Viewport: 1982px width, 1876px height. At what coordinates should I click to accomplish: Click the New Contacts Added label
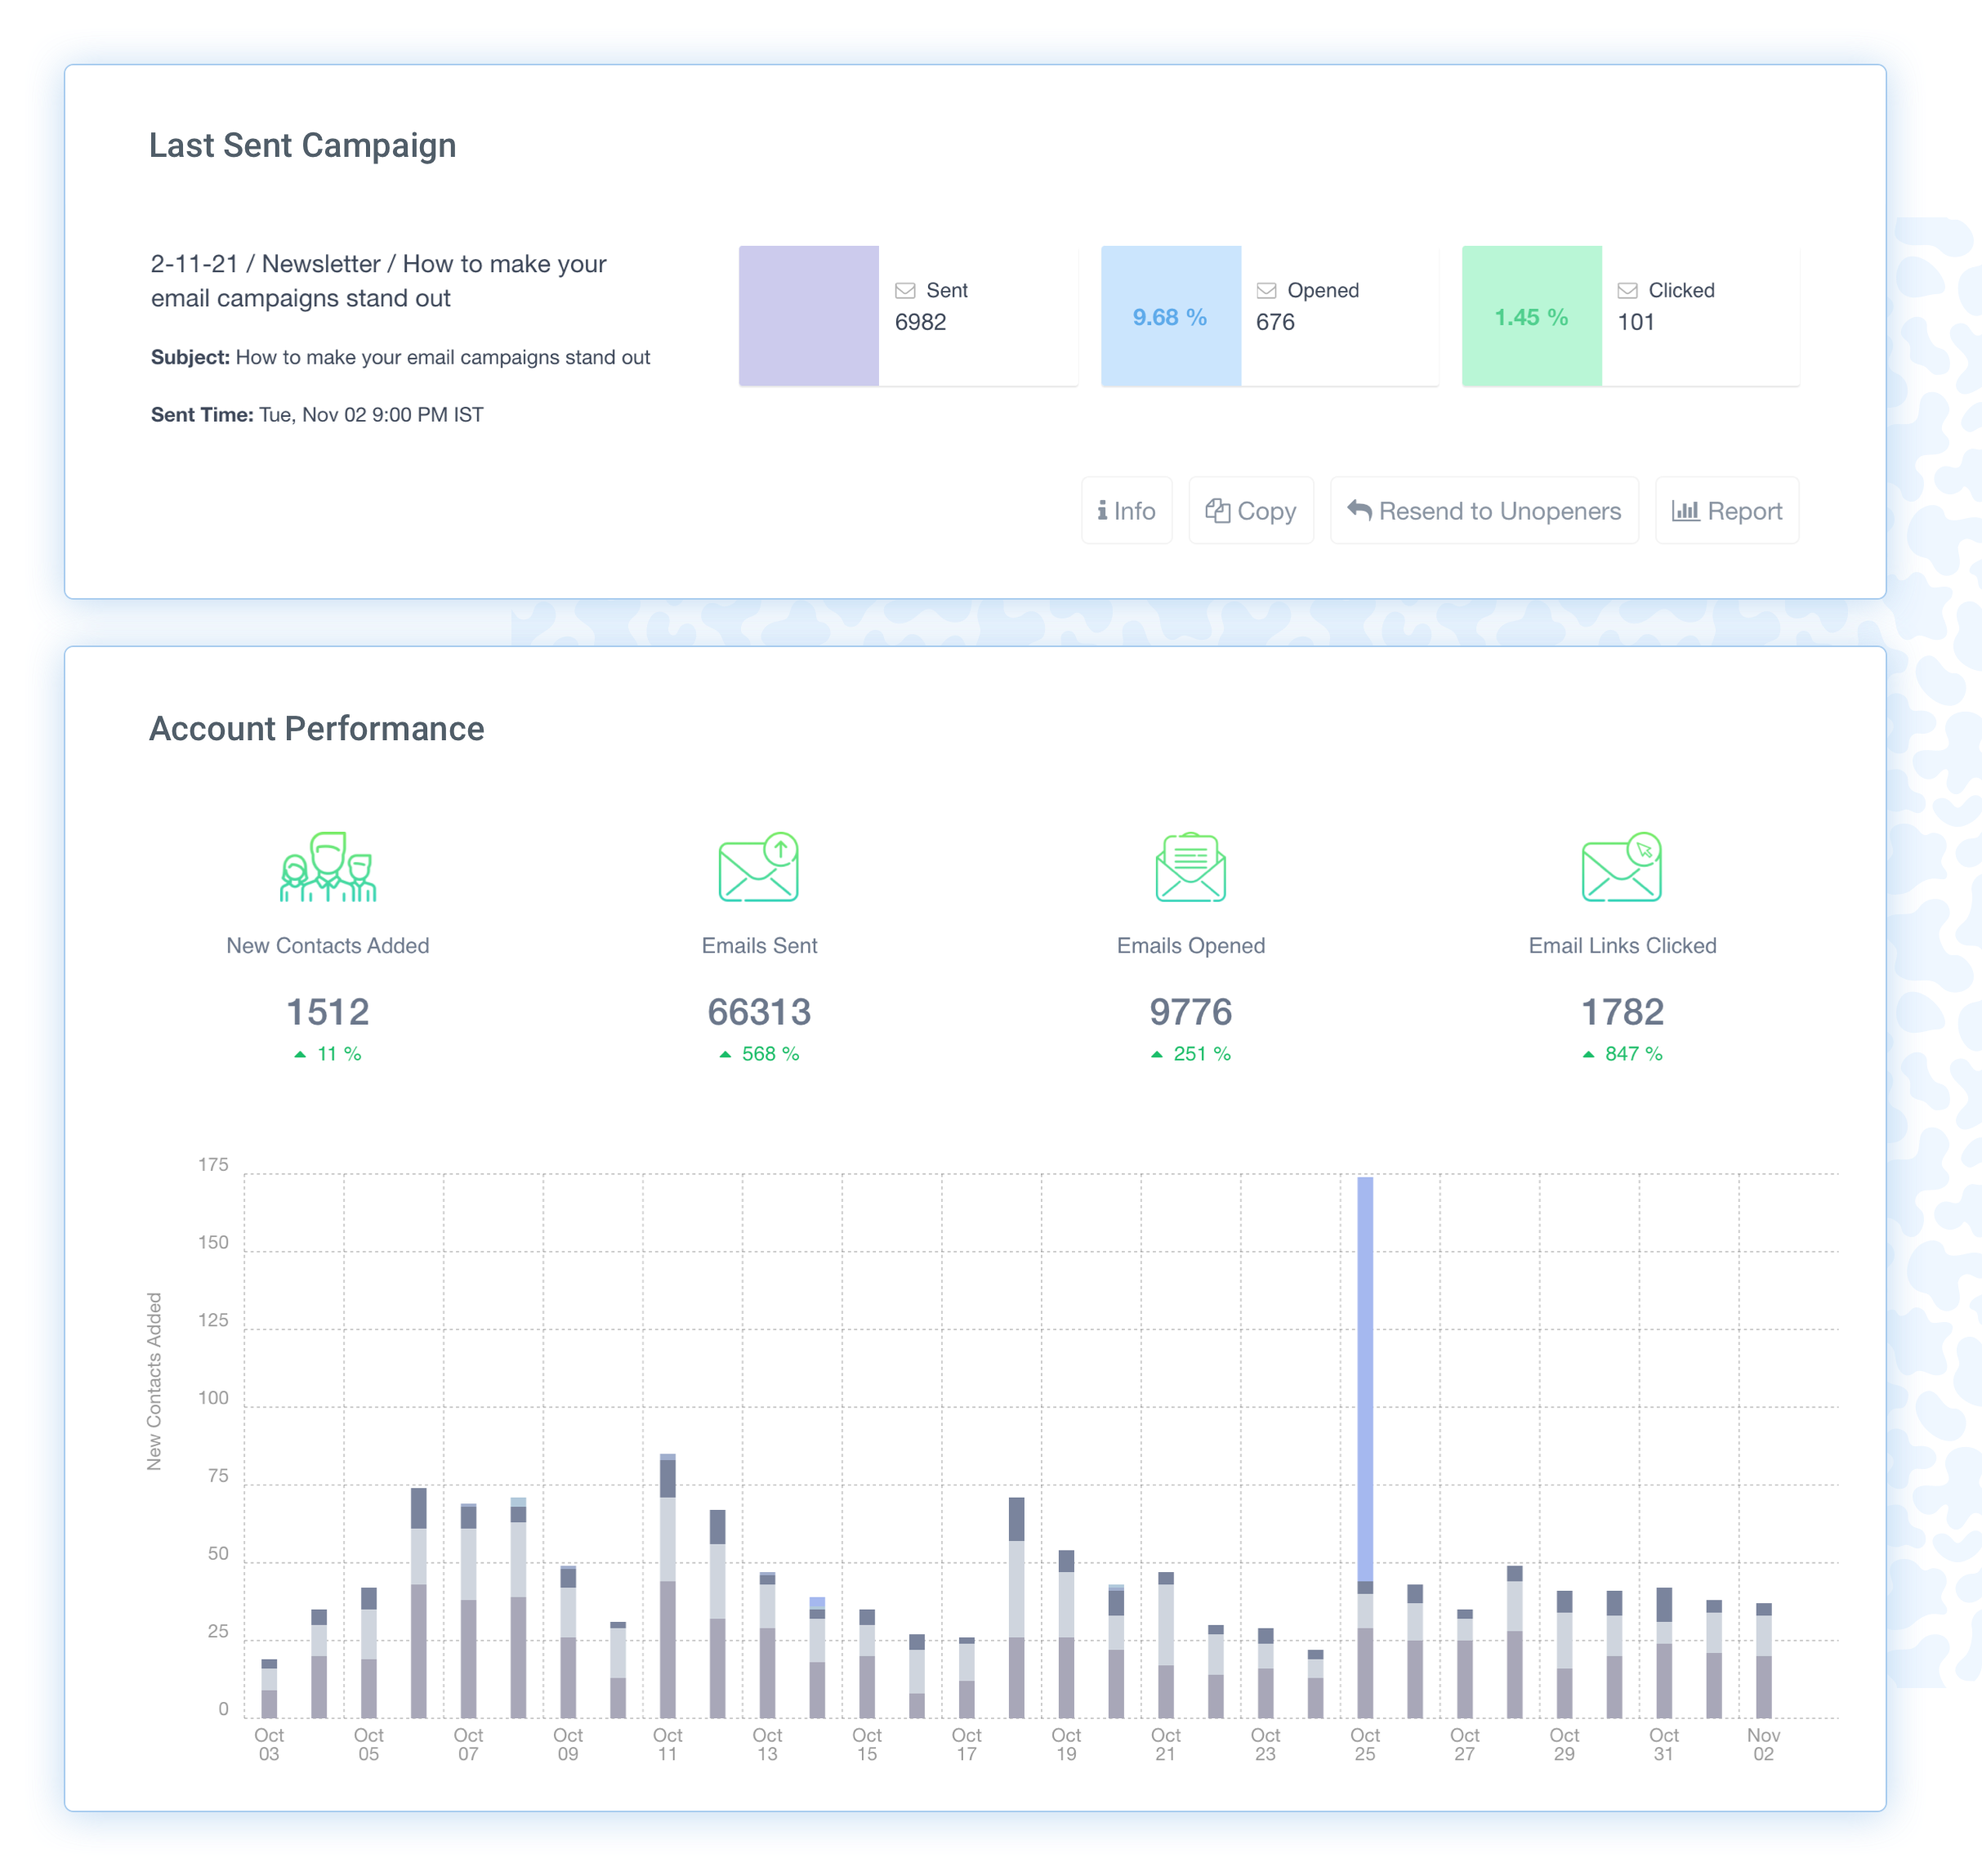(x=328, y=946)
